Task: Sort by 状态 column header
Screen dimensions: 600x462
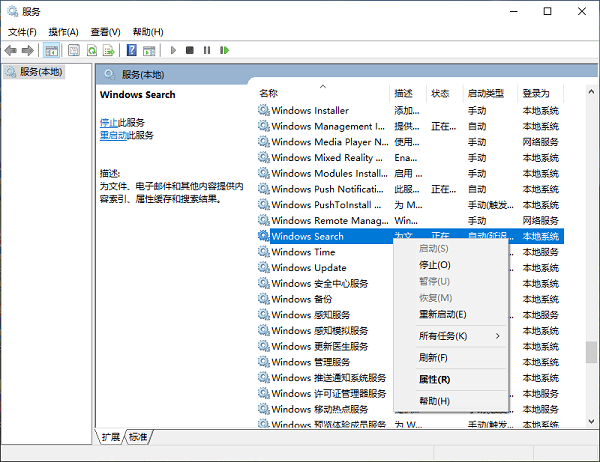Action: [x=444, y=93]
